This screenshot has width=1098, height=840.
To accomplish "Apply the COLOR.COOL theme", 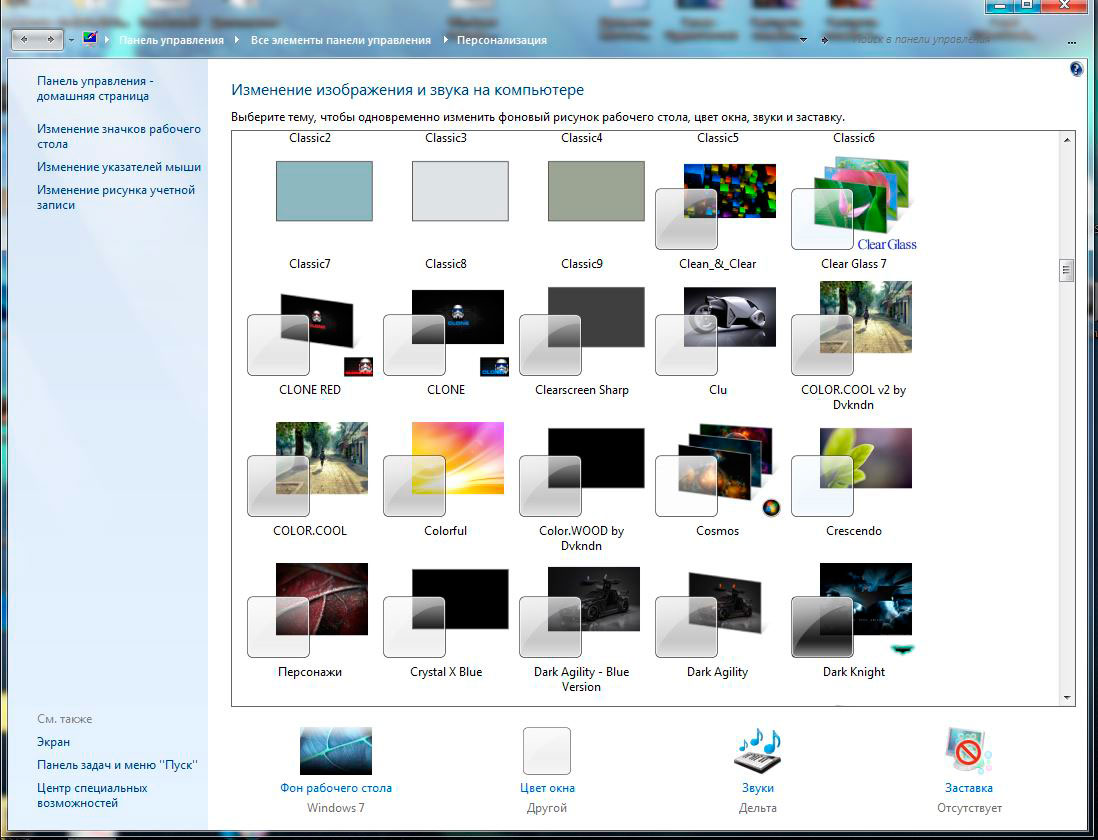I will click(308, 470).
